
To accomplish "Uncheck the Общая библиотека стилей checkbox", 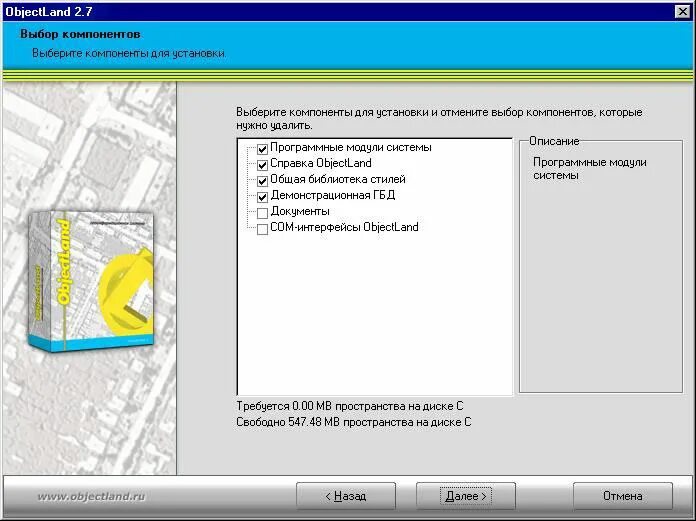I will point(262,181).
